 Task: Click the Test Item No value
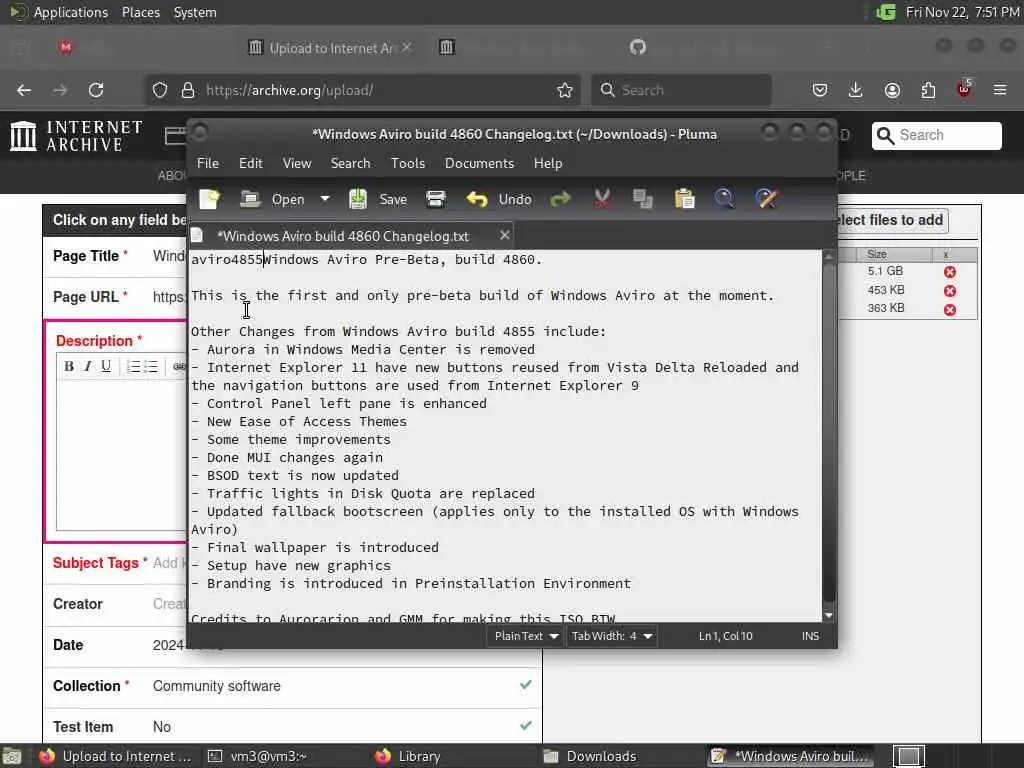(162, 727)
